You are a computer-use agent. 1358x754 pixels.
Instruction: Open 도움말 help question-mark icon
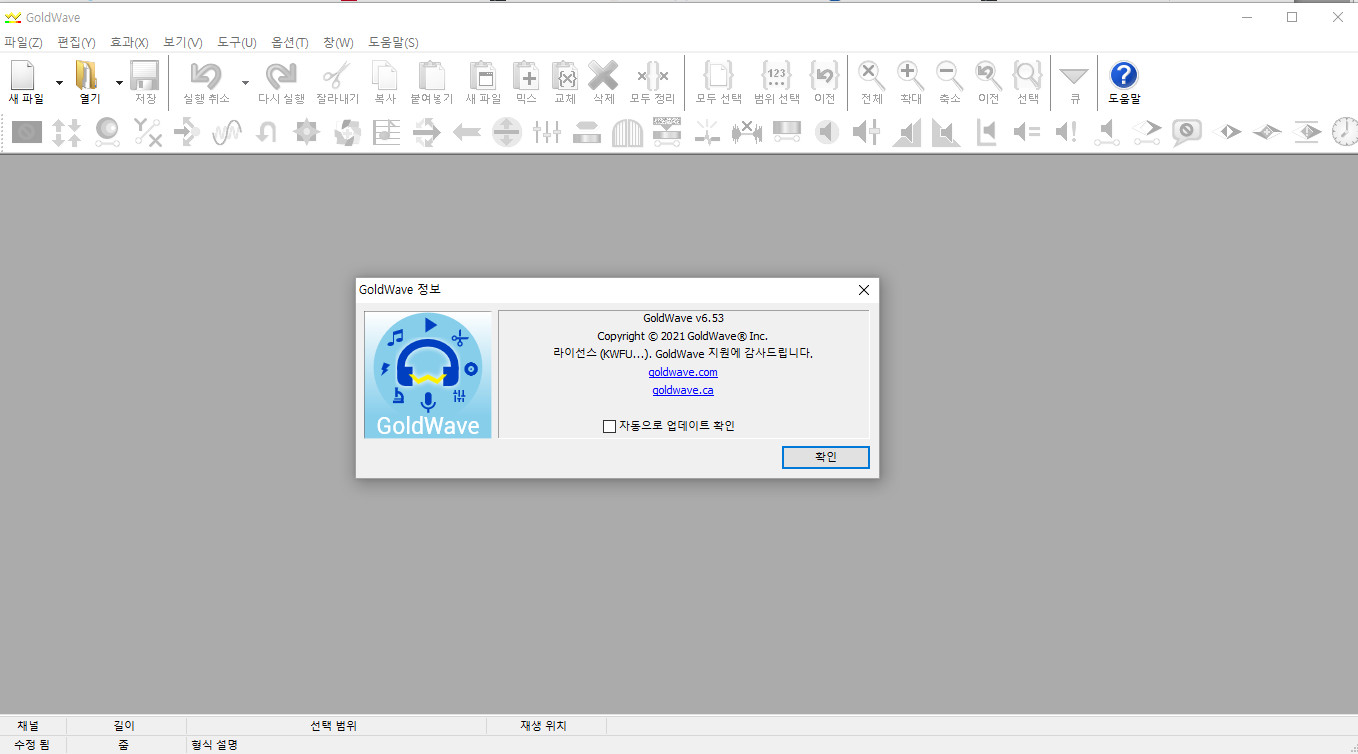pos(1124,75)
